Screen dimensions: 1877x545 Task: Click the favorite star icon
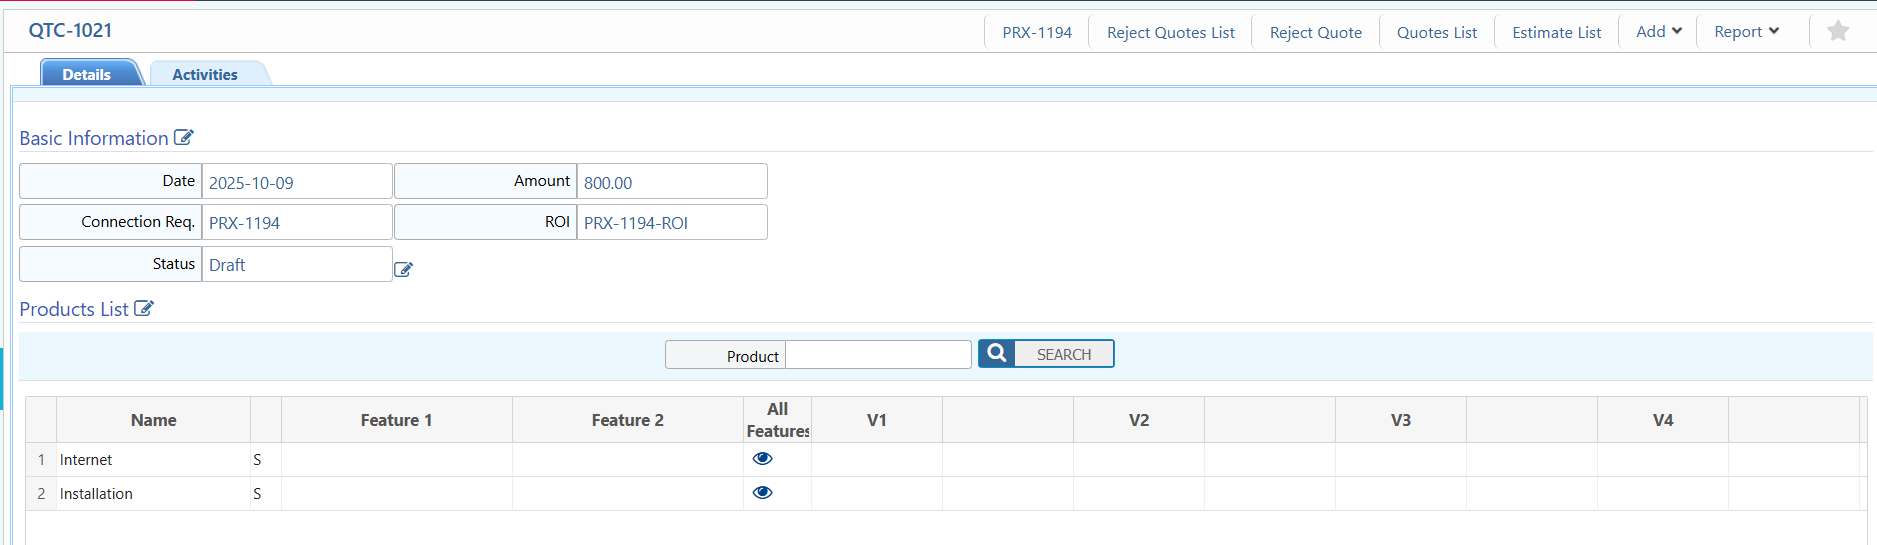(1838, 31)
